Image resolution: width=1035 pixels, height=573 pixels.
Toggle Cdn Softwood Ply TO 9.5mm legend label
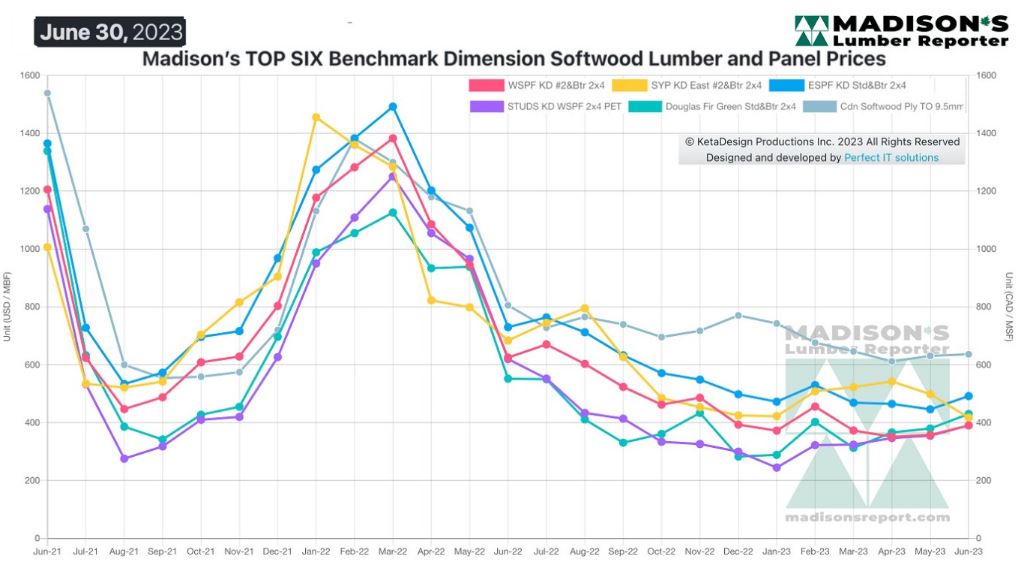tap(903, 106)
